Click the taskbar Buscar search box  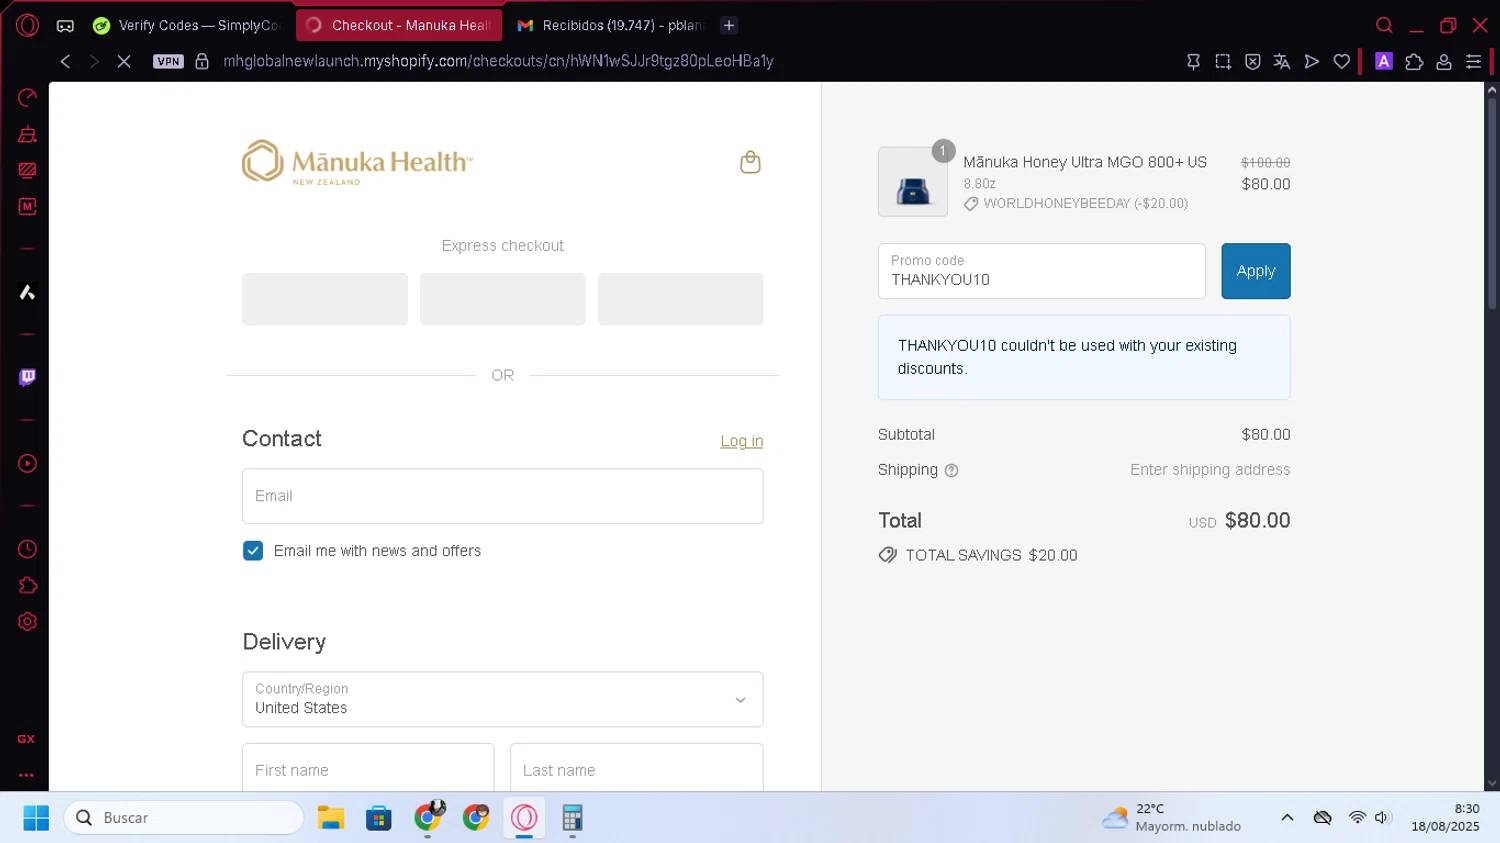184,818
